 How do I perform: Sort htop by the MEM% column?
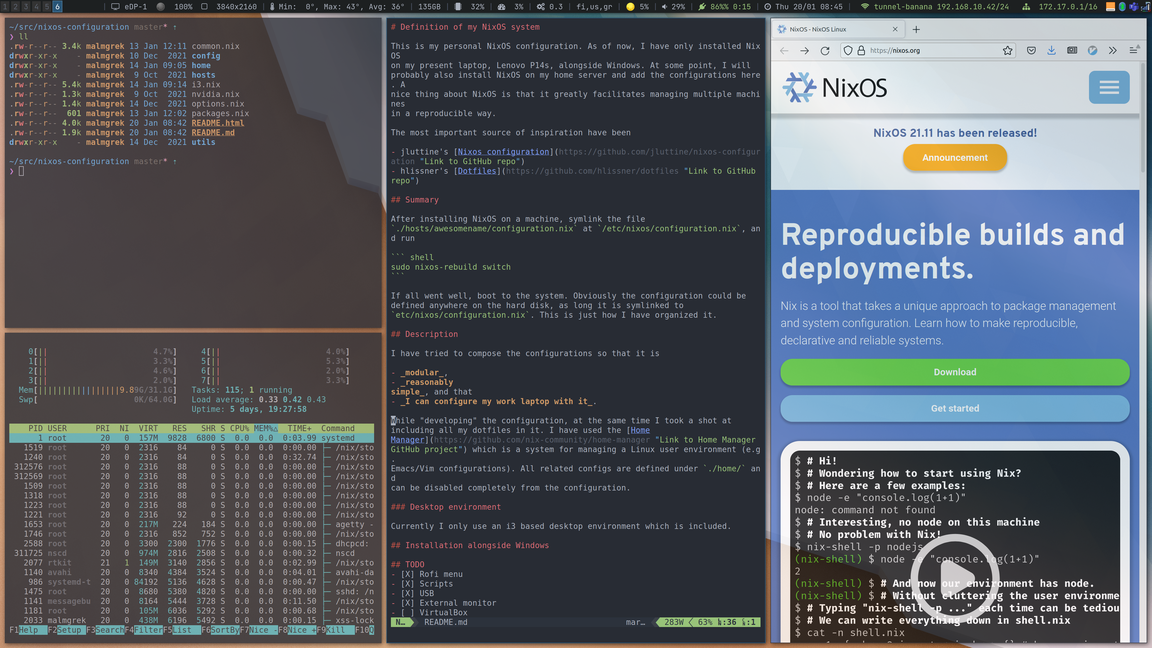coord(264,428)
